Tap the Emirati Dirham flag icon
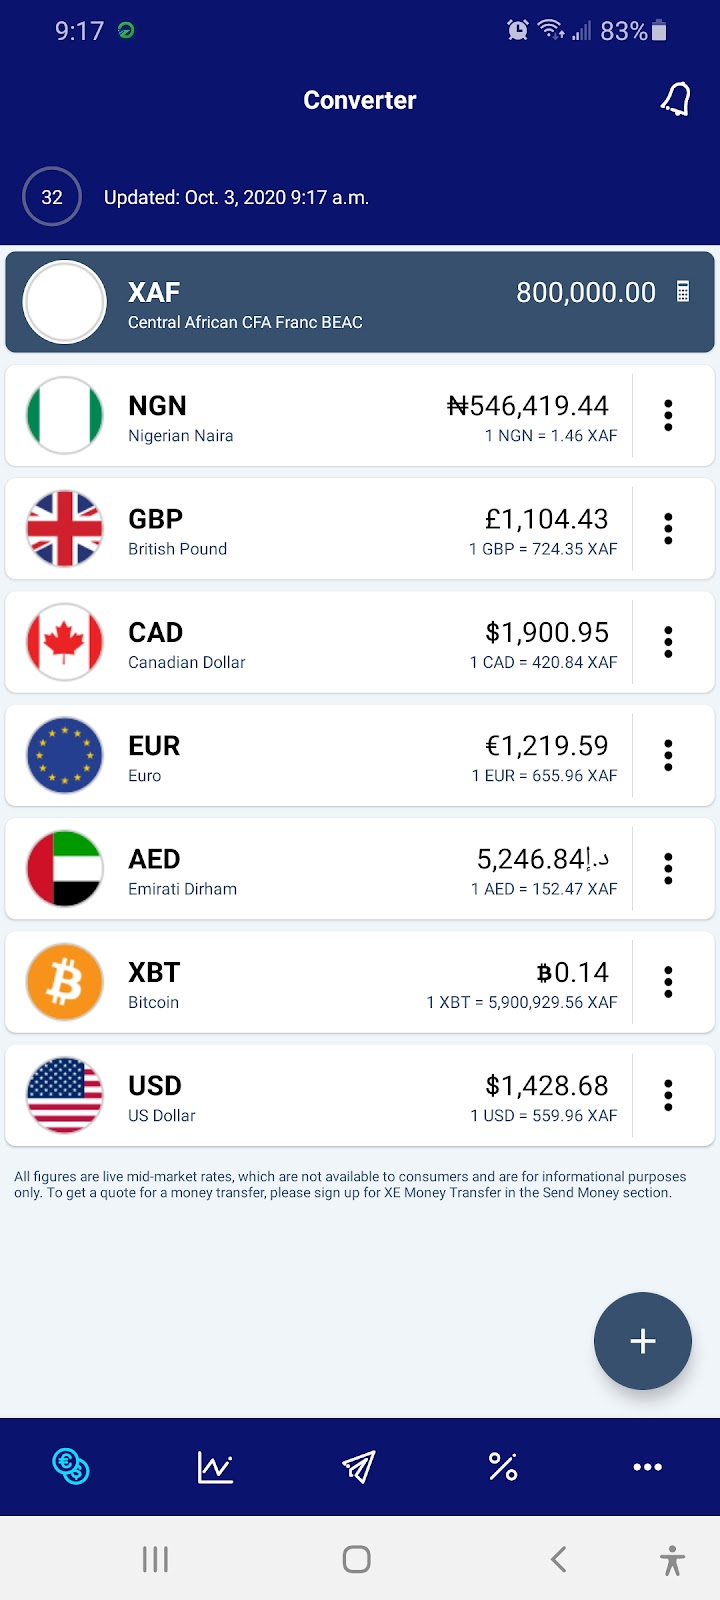The width and height of the screenshot is (720, 1600). click(x=65, y=868)
